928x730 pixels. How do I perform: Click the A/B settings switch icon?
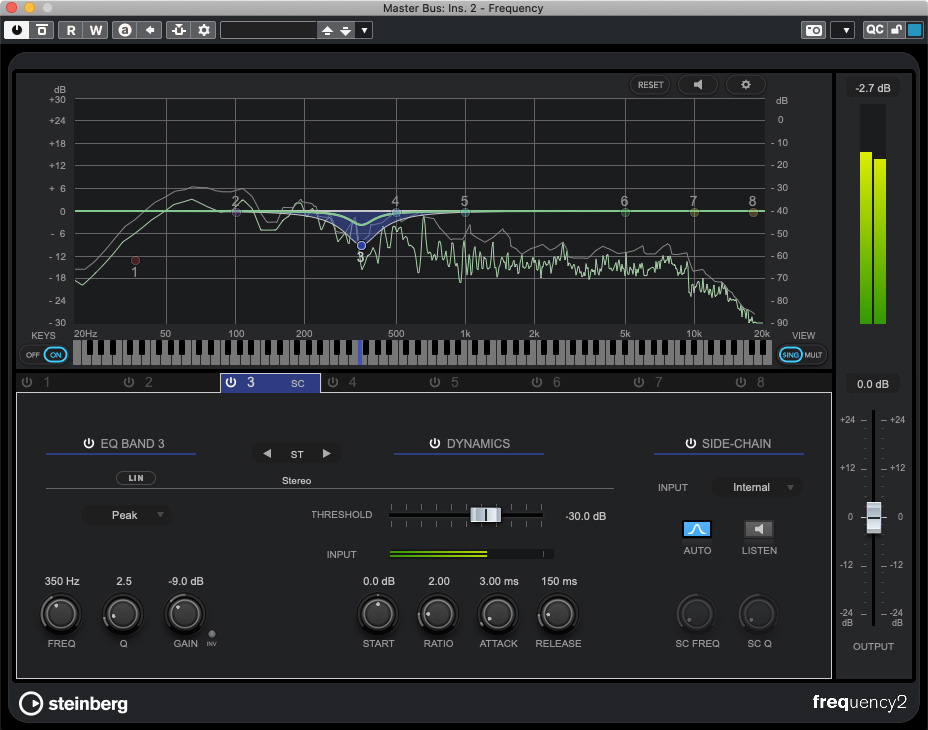(x=124, y=30)
